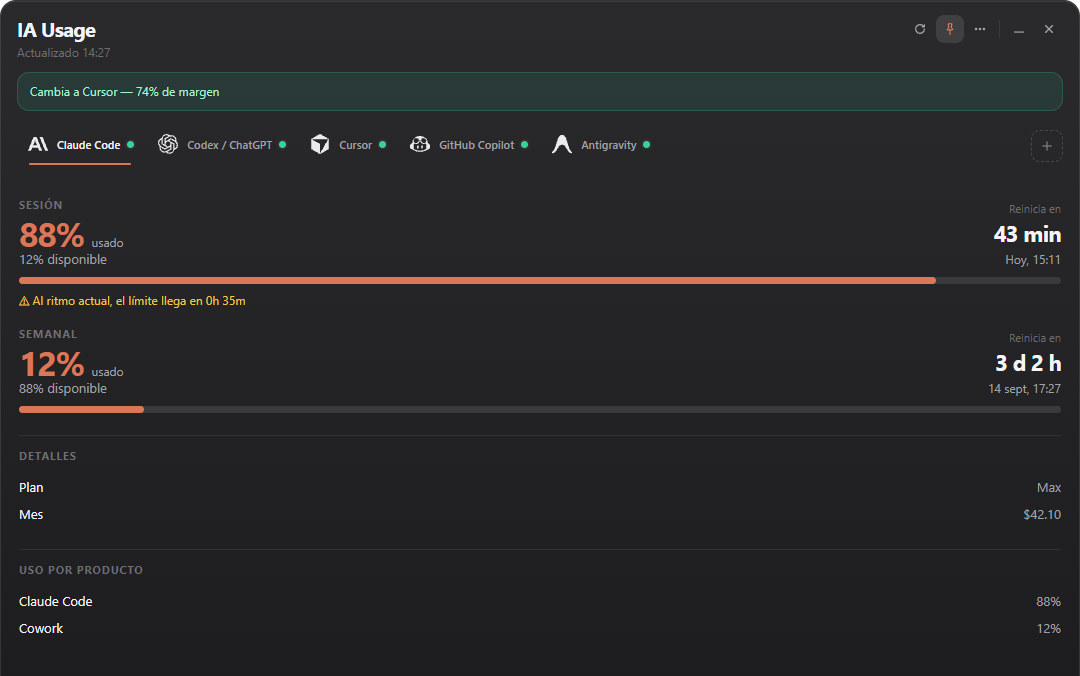Click the DETALLES section heading
This screenshot has height=676, width=1080.
tap(48, 456)
